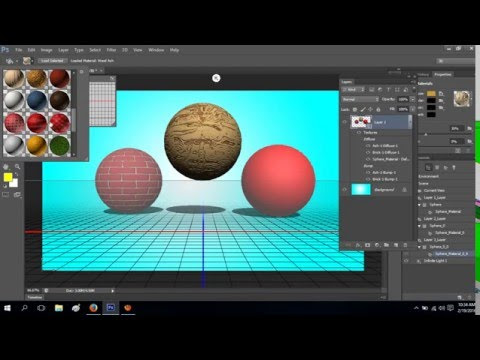The height and width of the screenshot is (360, 480).
Task: Filter 3D panel by meshes
Action: [x=437, y=168]
